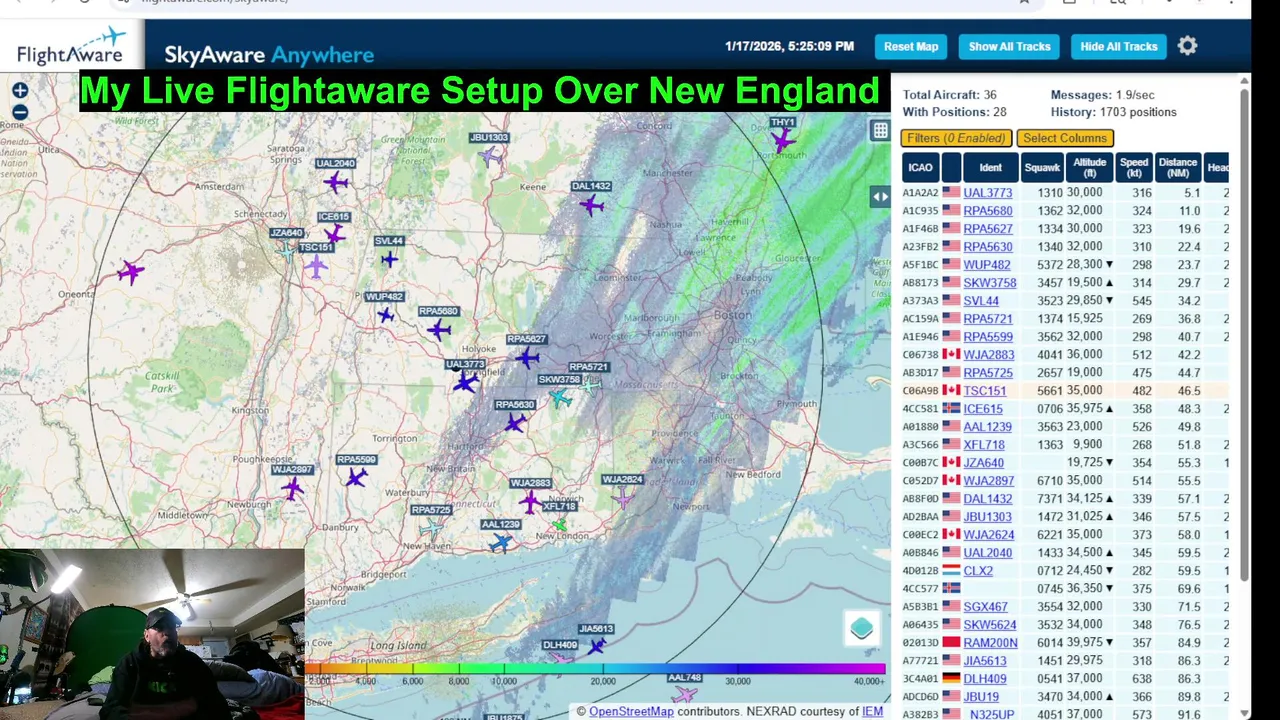Click the CLX2 flight link

tap(978, 571)
